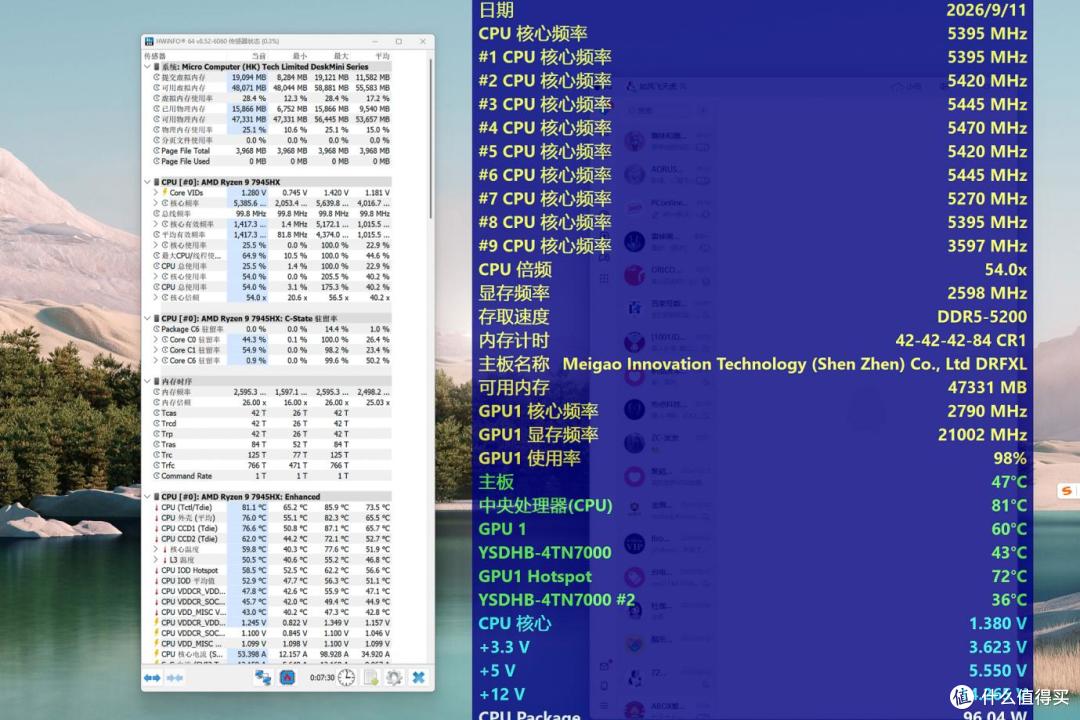Collapse the CPU [#0]: AMD Ryzen 9 7945HX group

pyautogui.click(x=147, y=182)
